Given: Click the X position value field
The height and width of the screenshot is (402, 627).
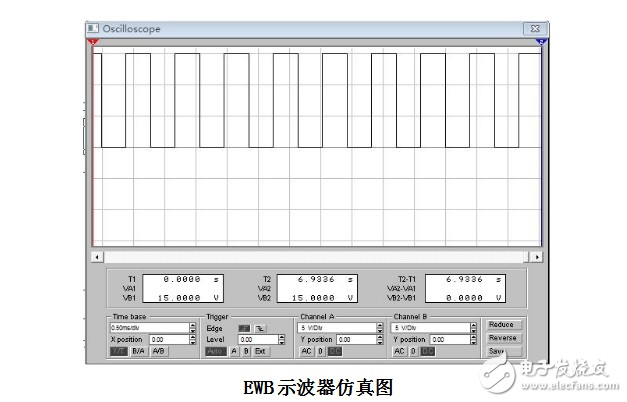Looking at the screenshot, I should [x=170, y=340].
